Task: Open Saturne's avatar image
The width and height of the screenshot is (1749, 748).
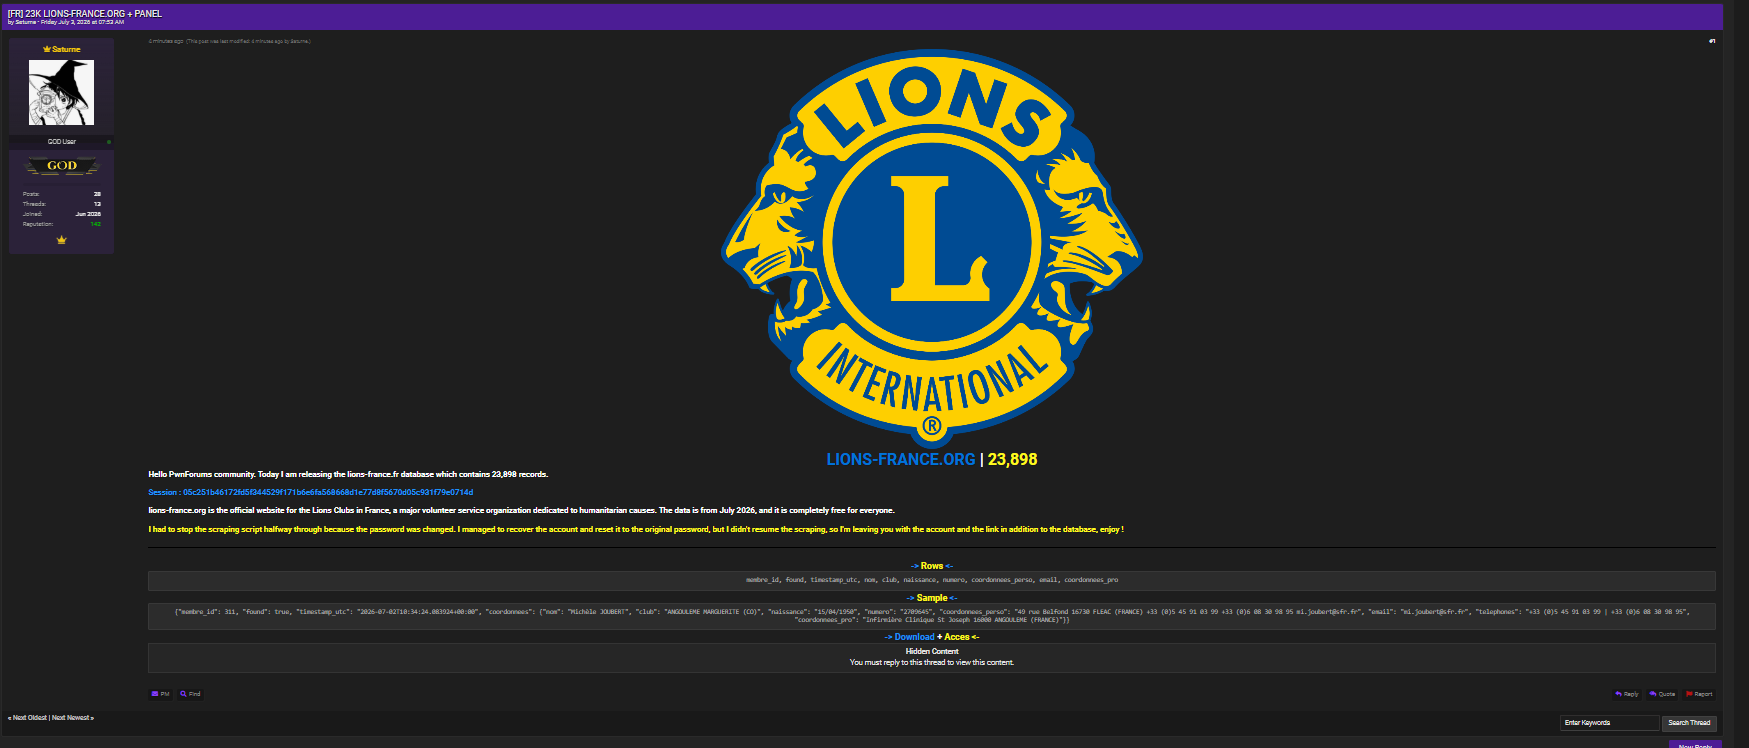Action: tap(61, 92)
